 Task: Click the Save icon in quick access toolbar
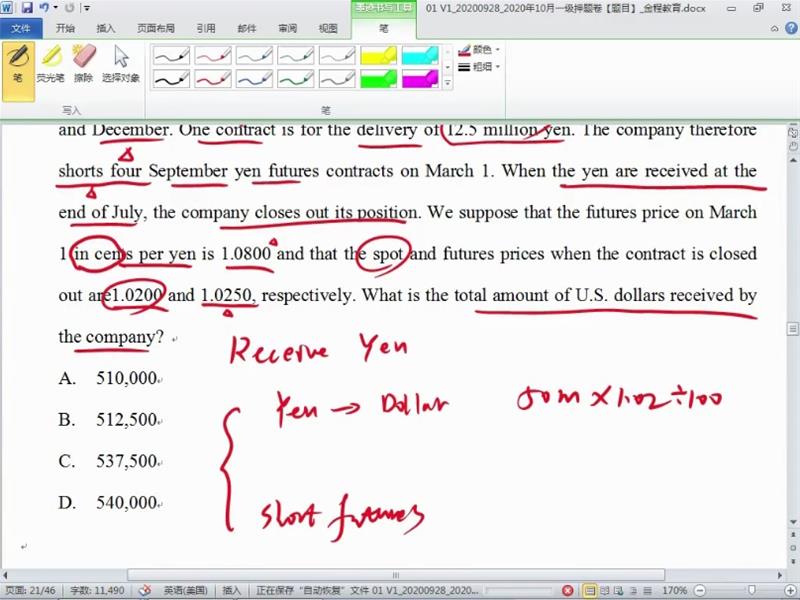[x=27, y=8]
